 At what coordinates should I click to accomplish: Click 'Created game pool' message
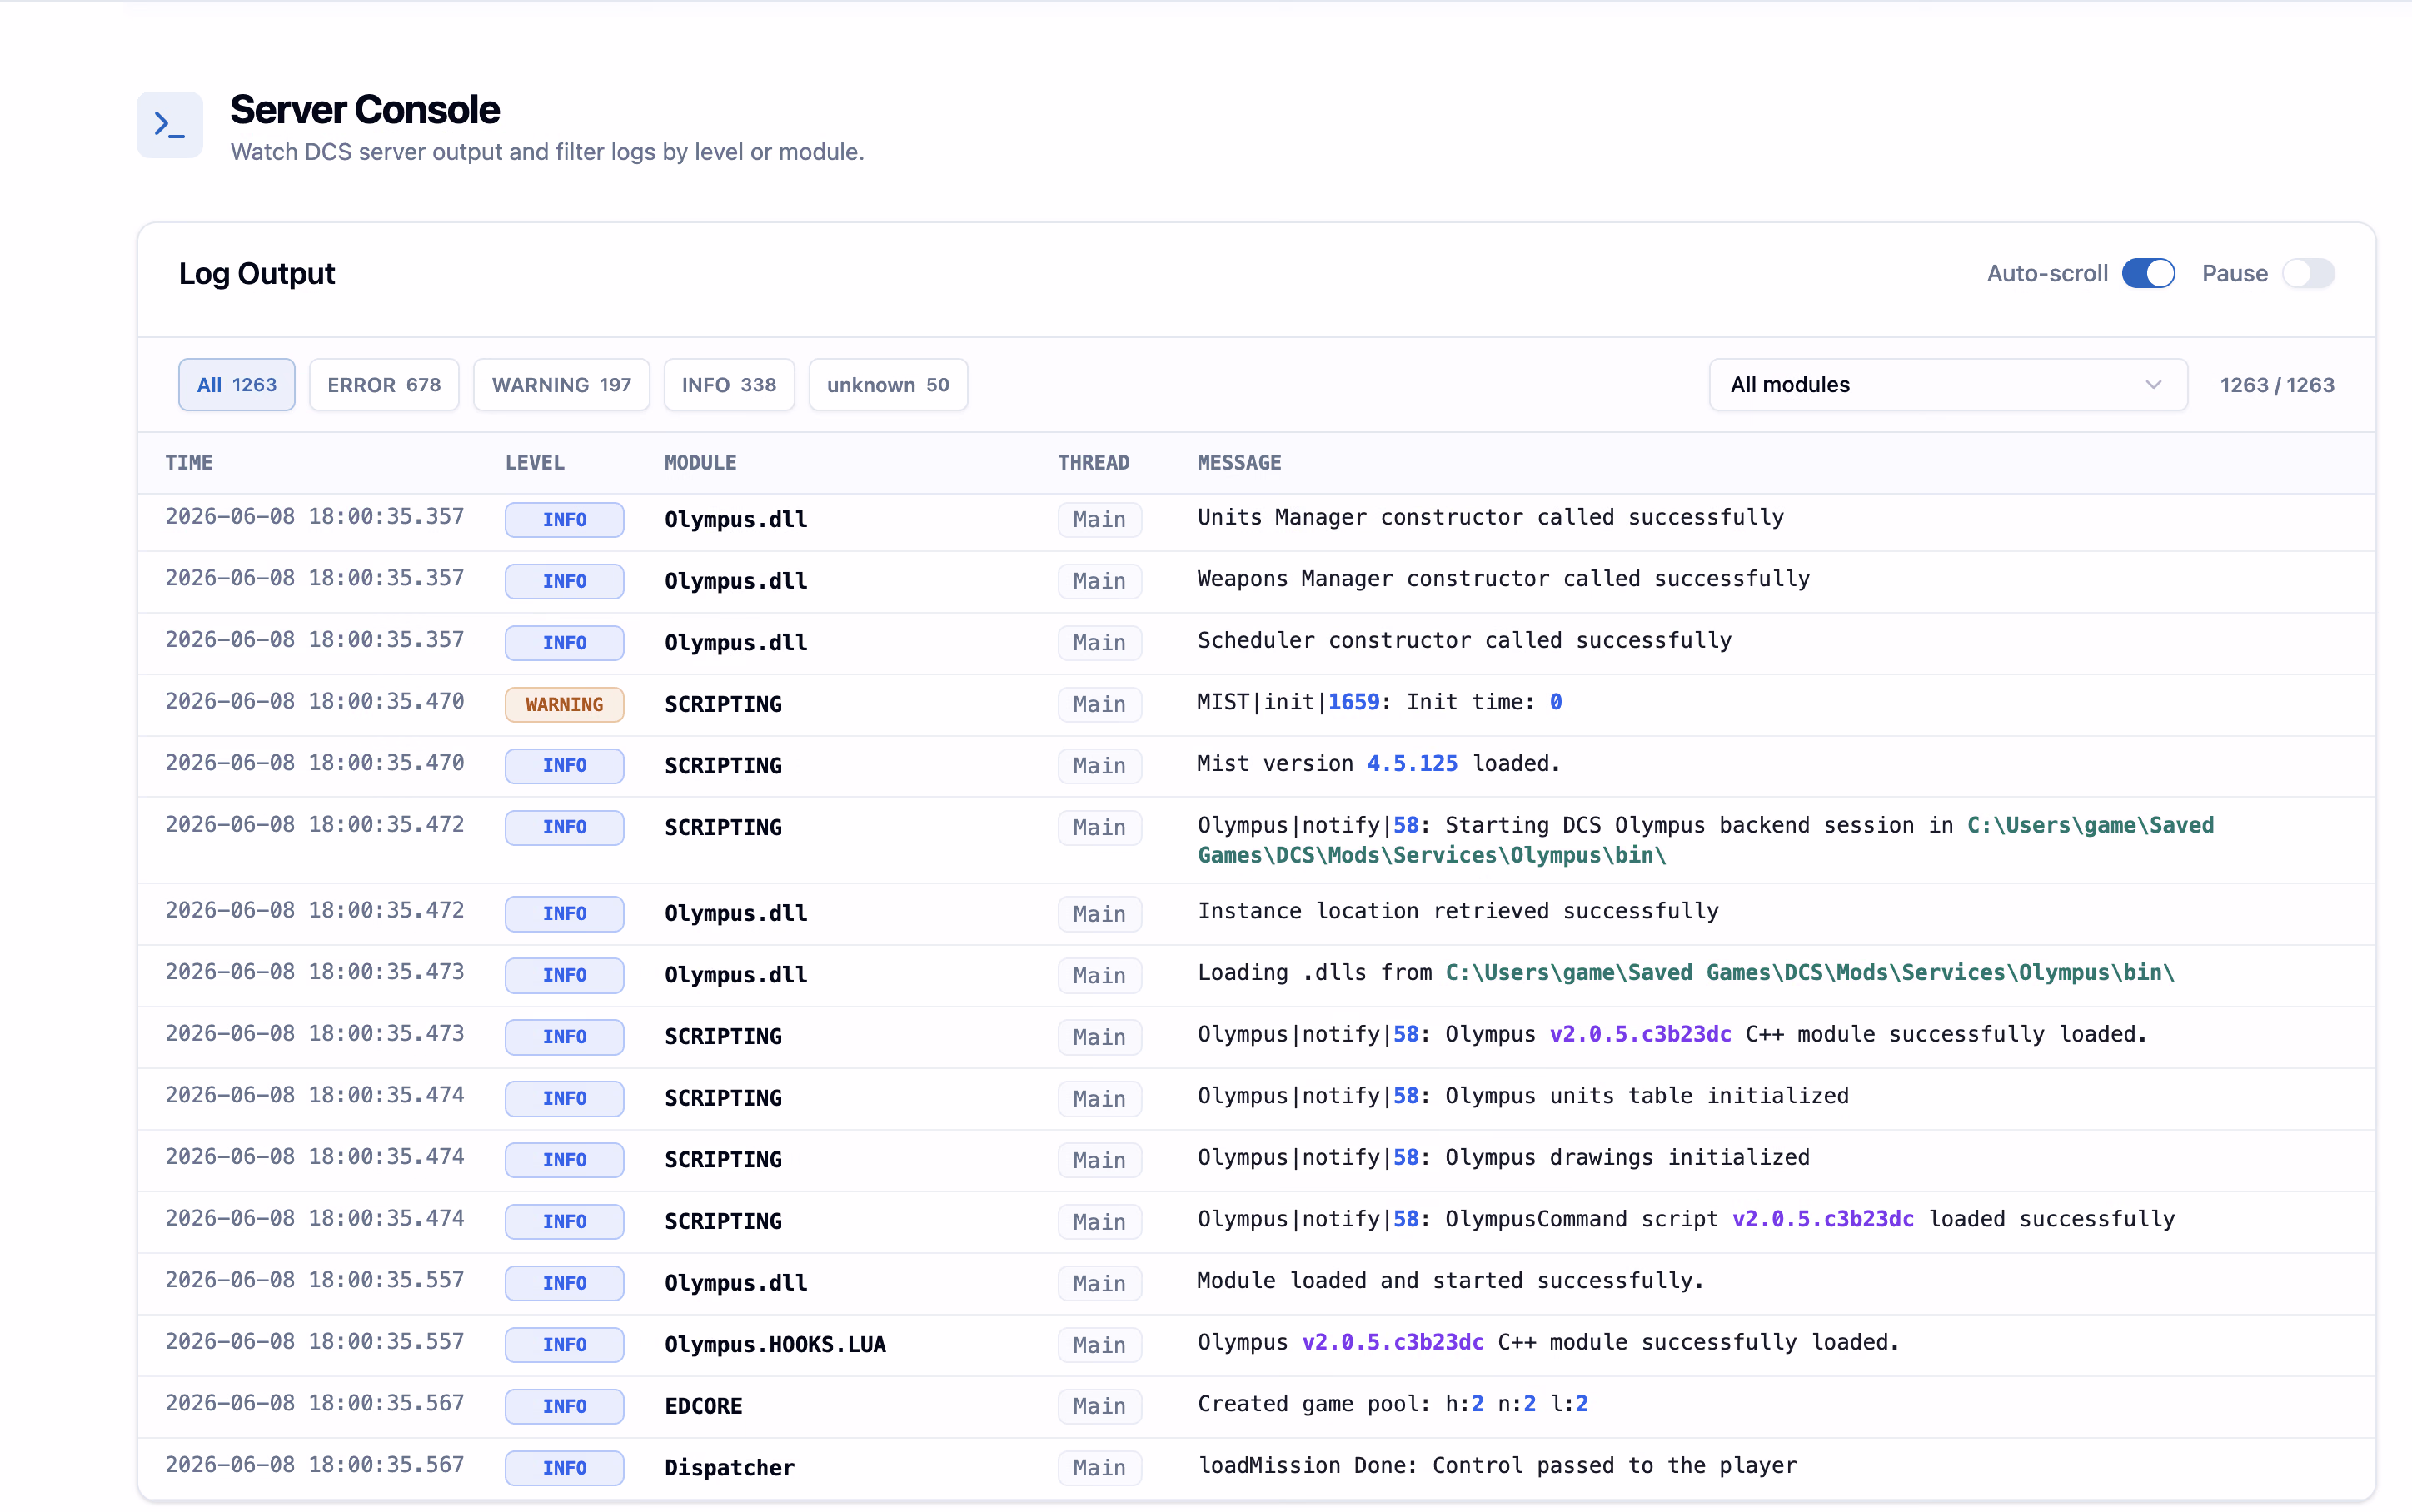pos(1393,1404)
